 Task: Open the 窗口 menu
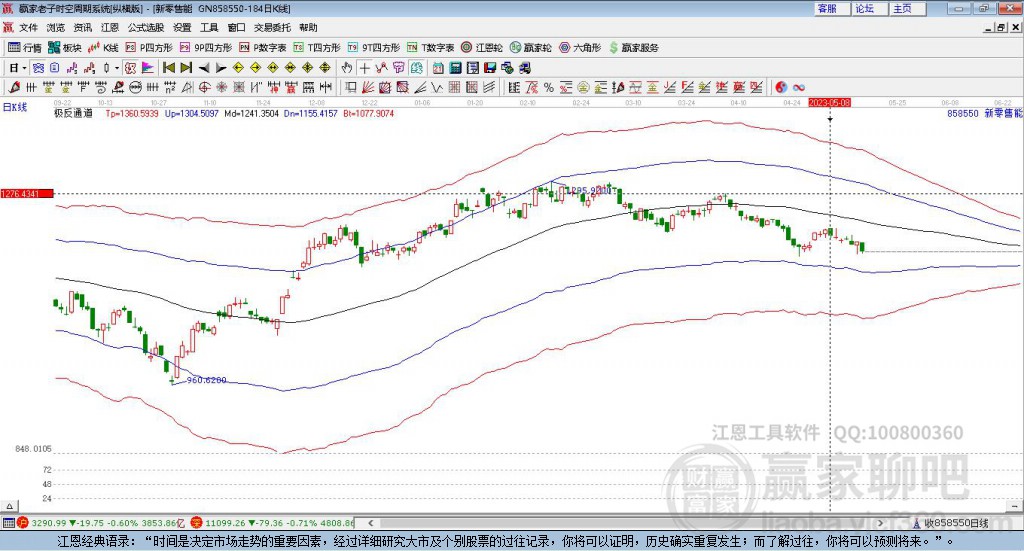point(236,27)
